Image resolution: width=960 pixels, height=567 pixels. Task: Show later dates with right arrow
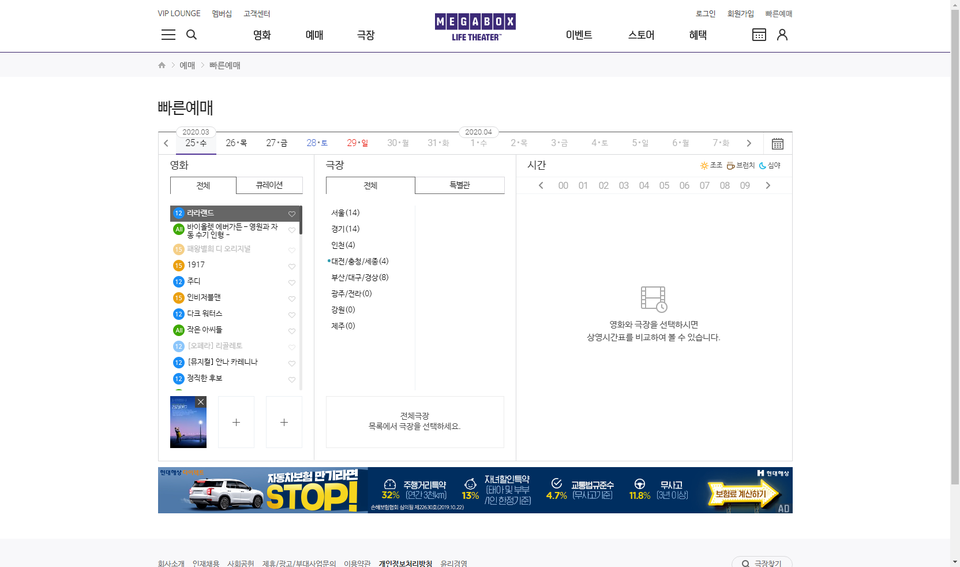tap(749, 144)
